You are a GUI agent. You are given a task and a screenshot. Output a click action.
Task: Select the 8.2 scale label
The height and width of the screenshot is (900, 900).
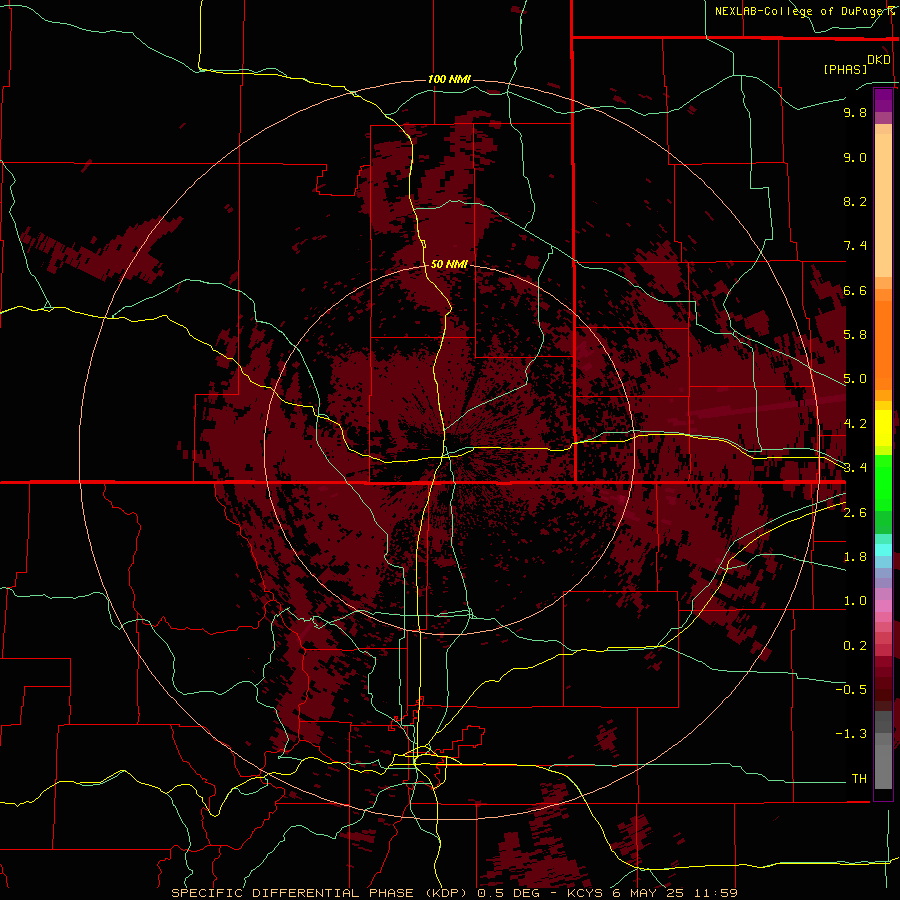[855, 201]
